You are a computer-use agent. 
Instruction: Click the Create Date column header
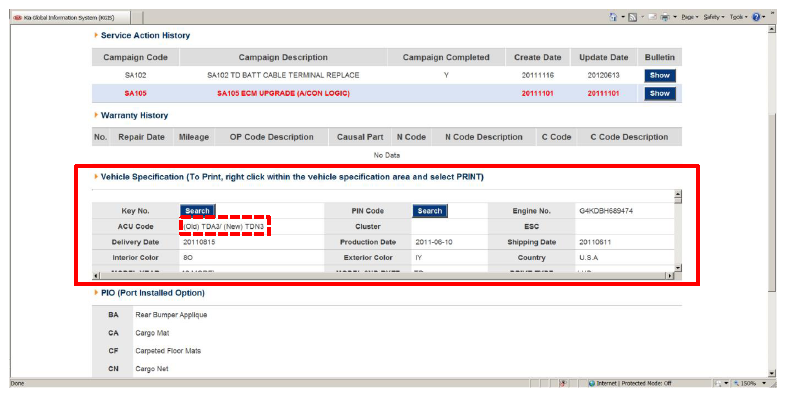537,57
